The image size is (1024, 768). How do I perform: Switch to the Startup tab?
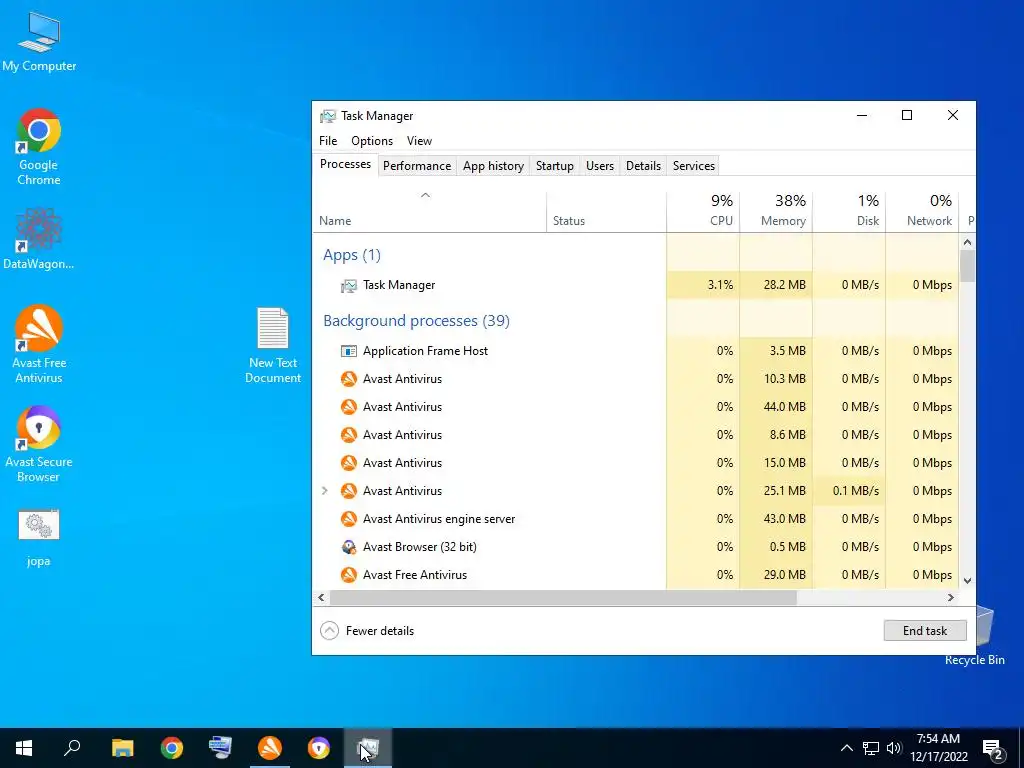pos(554,166)
